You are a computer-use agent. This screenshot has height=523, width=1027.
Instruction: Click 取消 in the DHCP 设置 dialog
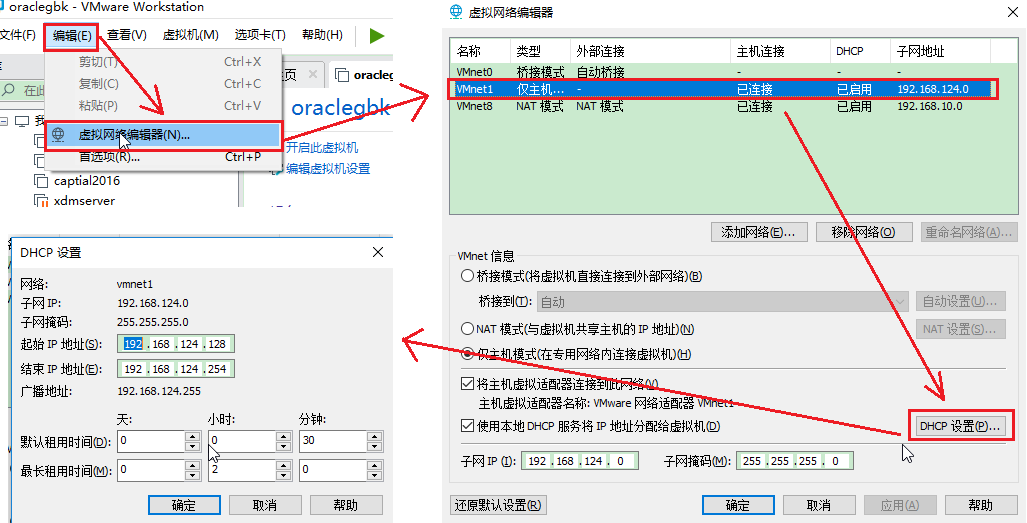click(265, 505)
